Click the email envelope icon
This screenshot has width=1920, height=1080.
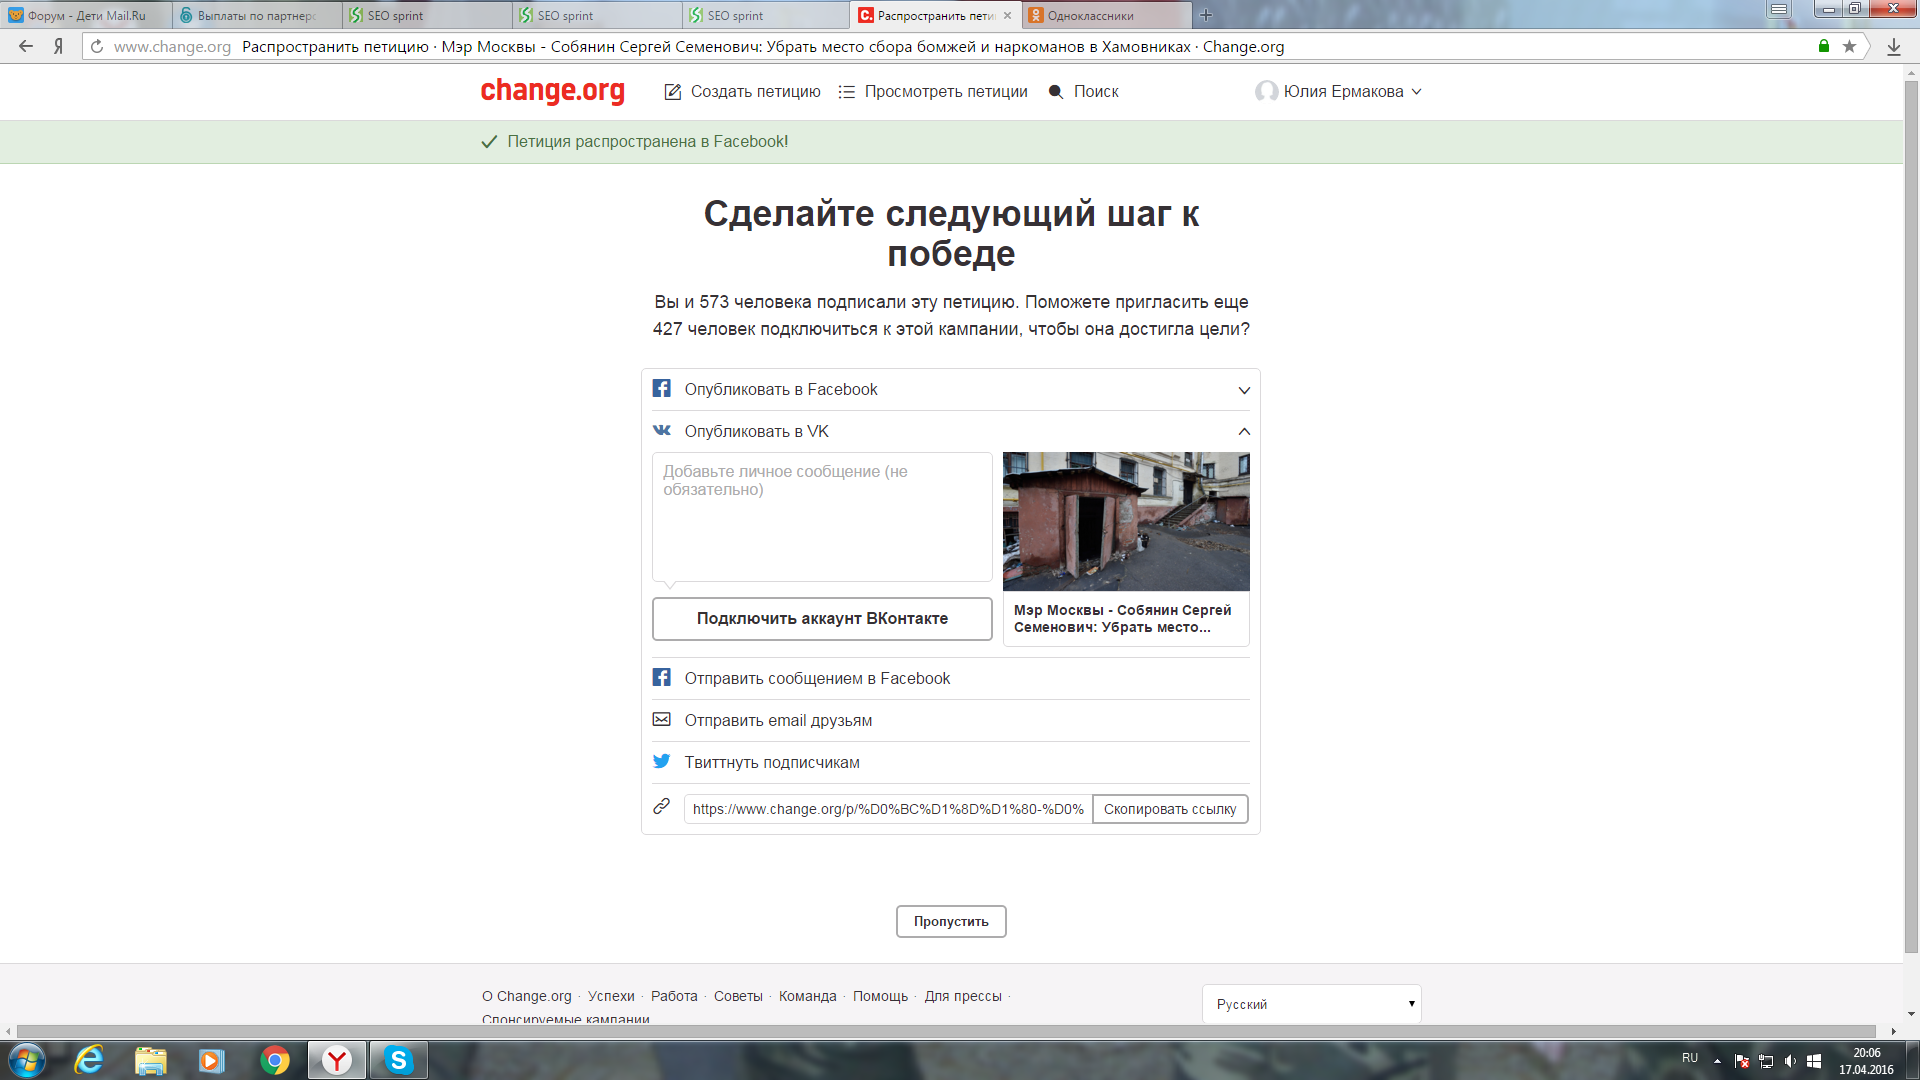coord(661,719)
